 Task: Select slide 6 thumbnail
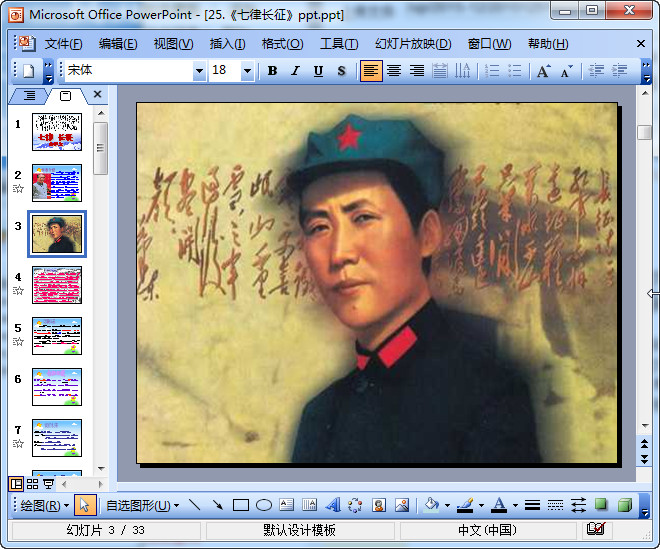[57, 387]
